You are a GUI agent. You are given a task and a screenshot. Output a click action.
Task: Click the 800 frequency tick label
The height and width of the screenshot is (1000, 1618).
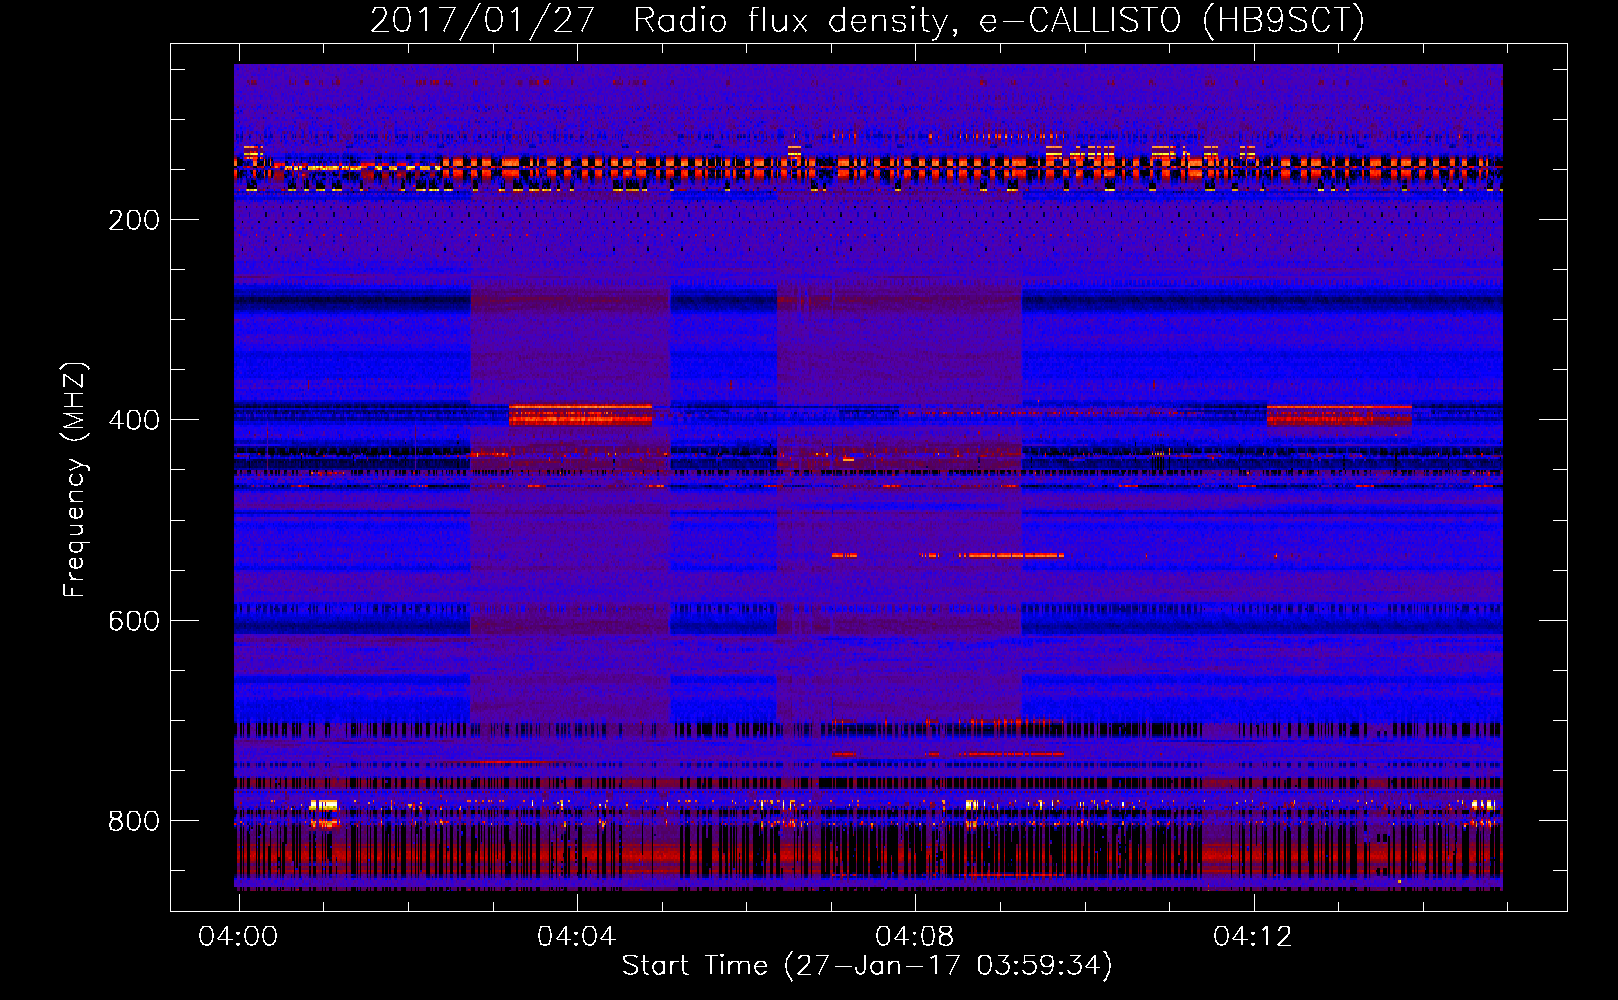[x=134, y=821]
